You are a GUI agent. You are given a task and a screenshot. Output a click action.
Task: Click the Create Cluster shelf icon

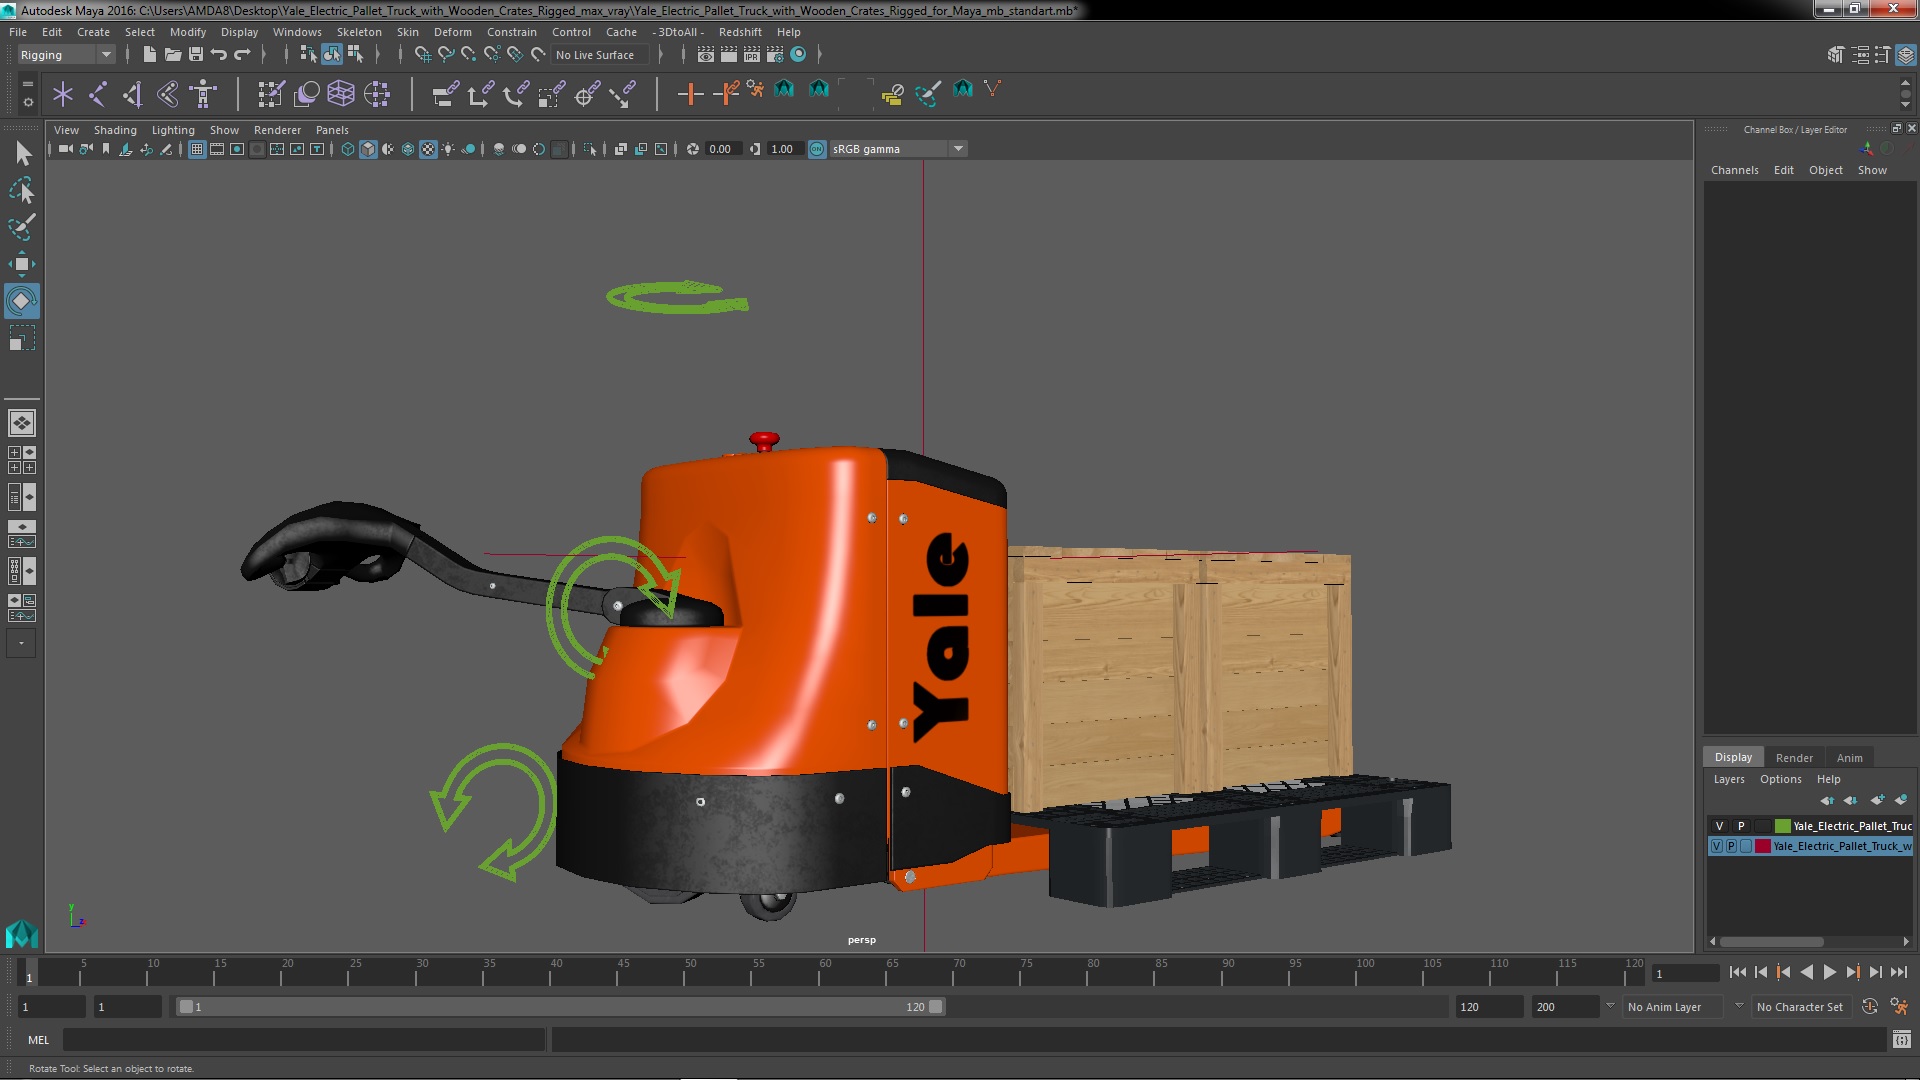click(x=377, y=94)
